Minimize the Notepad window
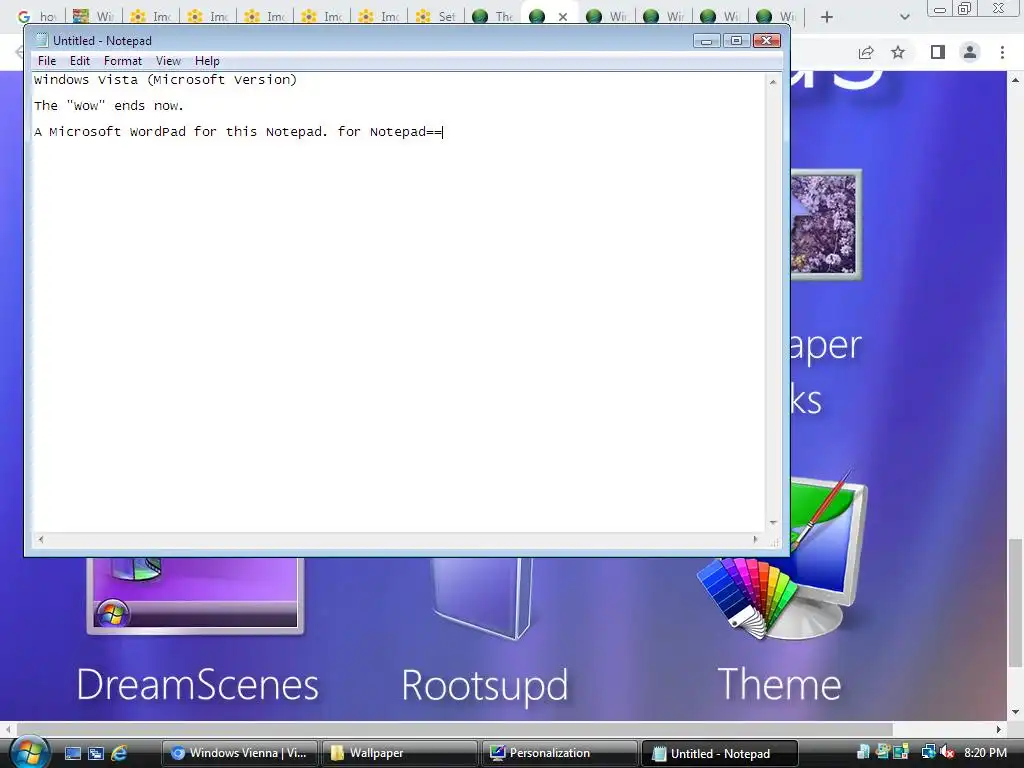Image resolution: width=1024 pixels, height=768 pixels. tap(706, 40)
